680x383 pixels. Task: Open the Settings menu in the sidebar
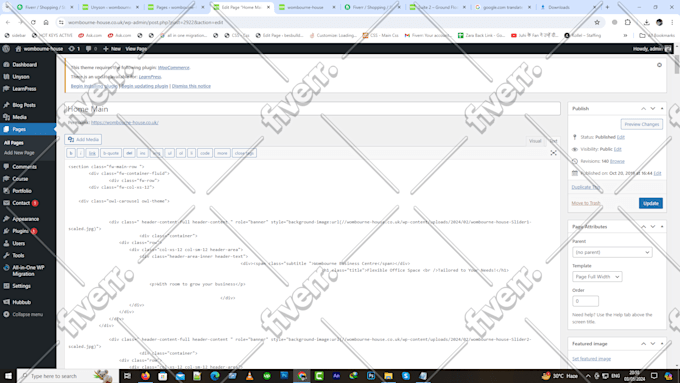pos(21,286)
